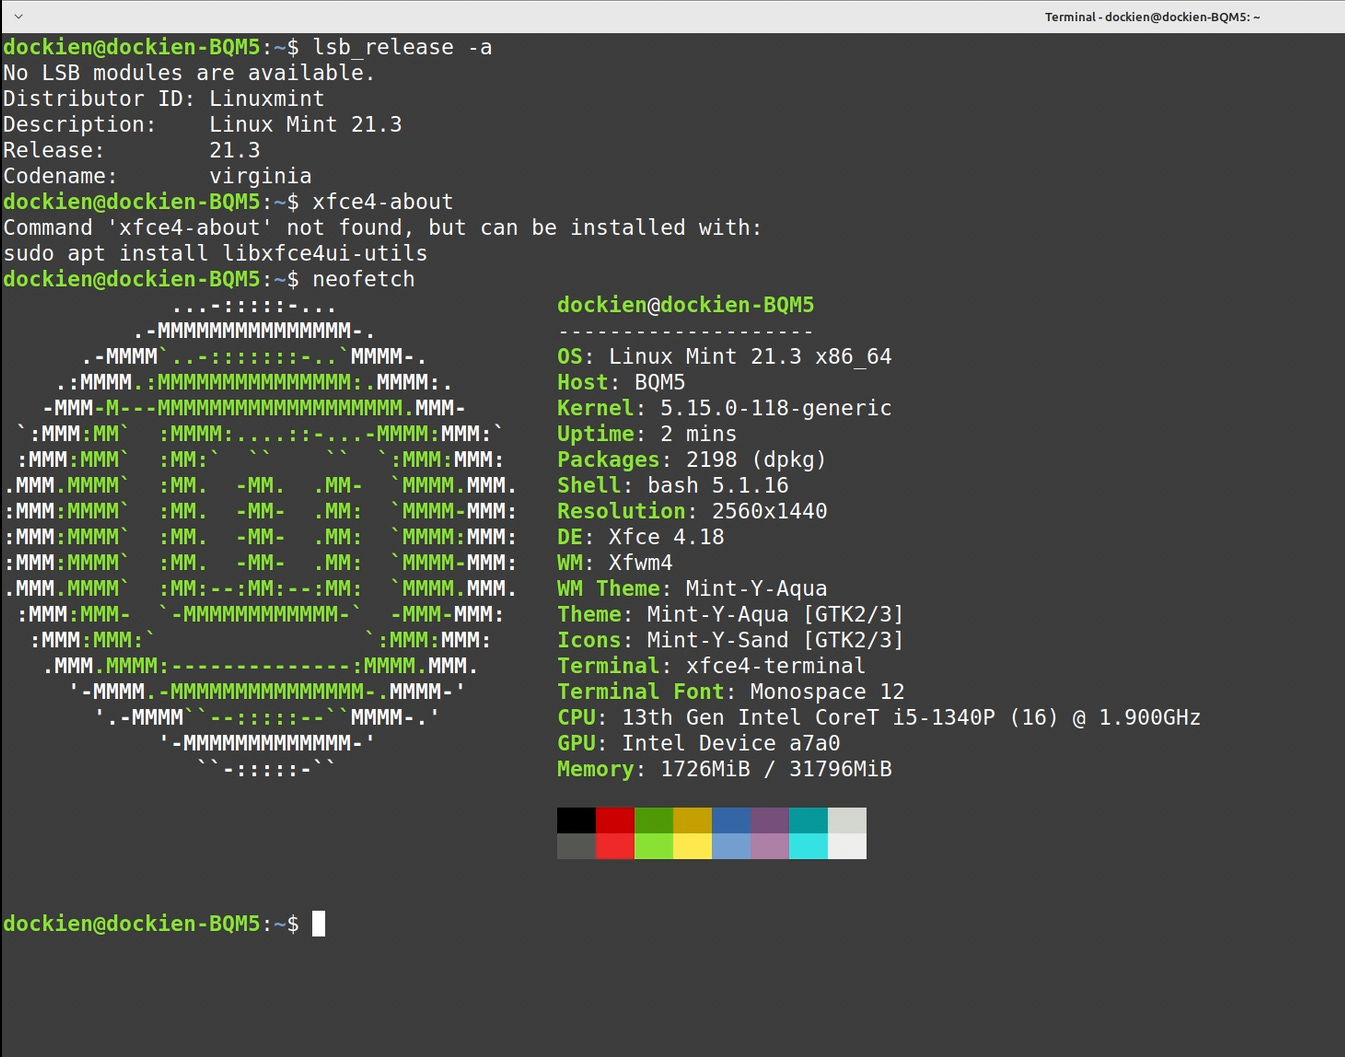The image size is (1345, 1057).
Task: Click the 'OS: Linux Mint 21.3 x86_64' line
Action: click(724, 357)
